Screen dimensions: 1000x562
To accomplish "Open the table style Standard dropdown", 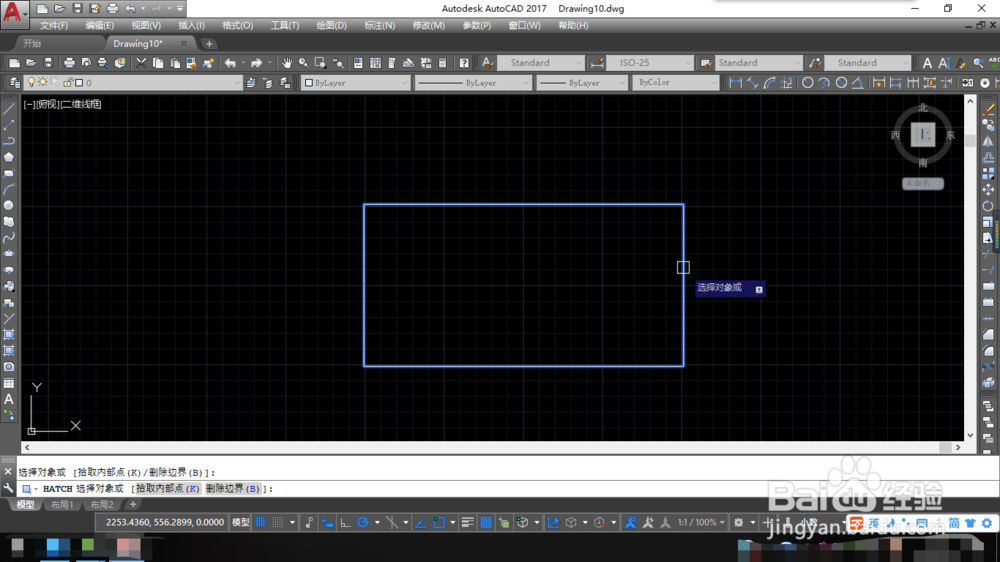I will (759, 63).
